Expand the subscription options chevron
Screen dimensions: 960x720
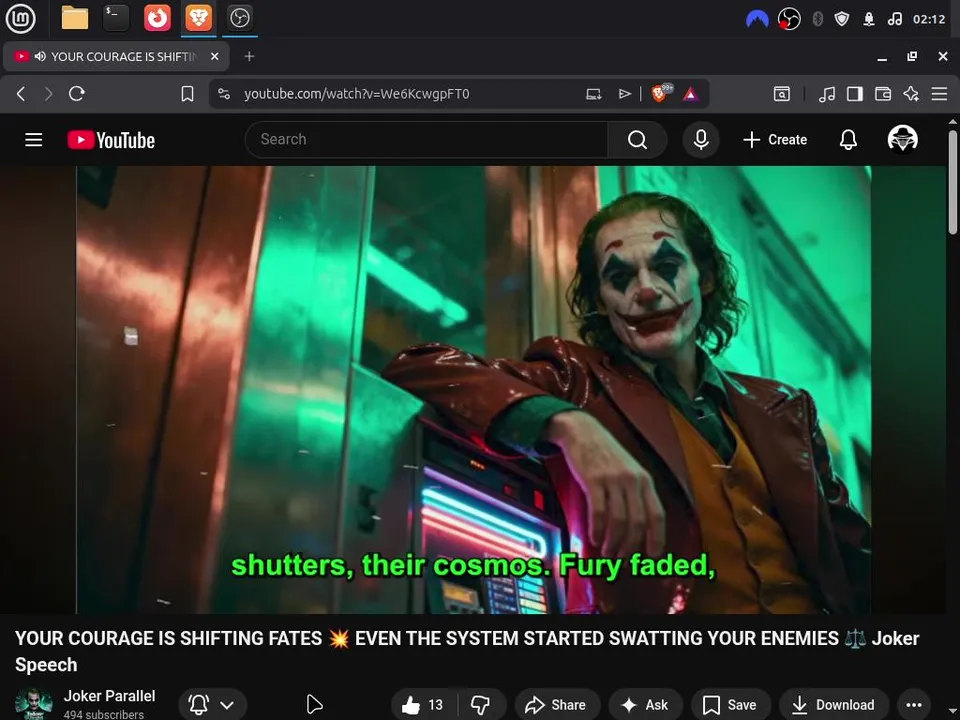[227, 705]
